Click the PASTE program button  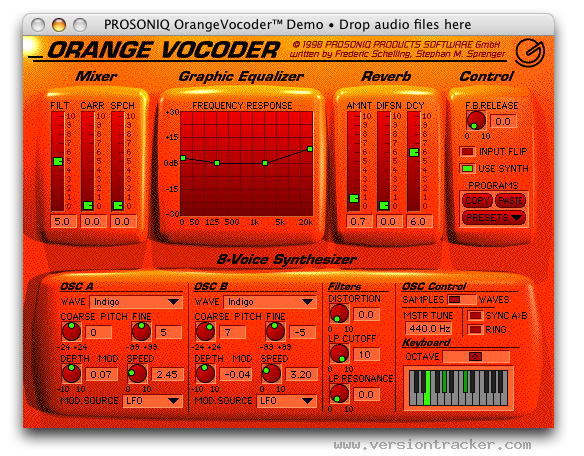(x=510, y=201)
